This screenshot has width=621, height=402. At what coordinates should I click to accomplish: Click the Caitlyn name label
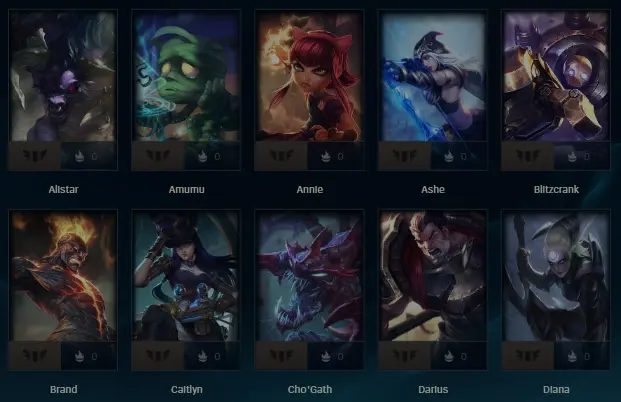pos(187,390)
